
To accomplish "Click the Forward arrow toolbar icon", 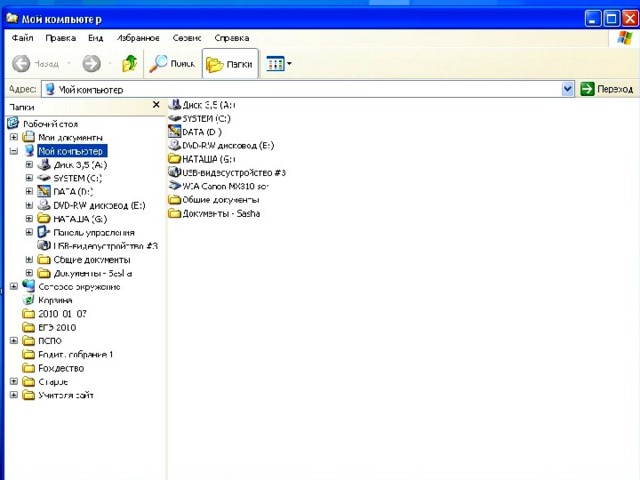I will click(91, 63).
